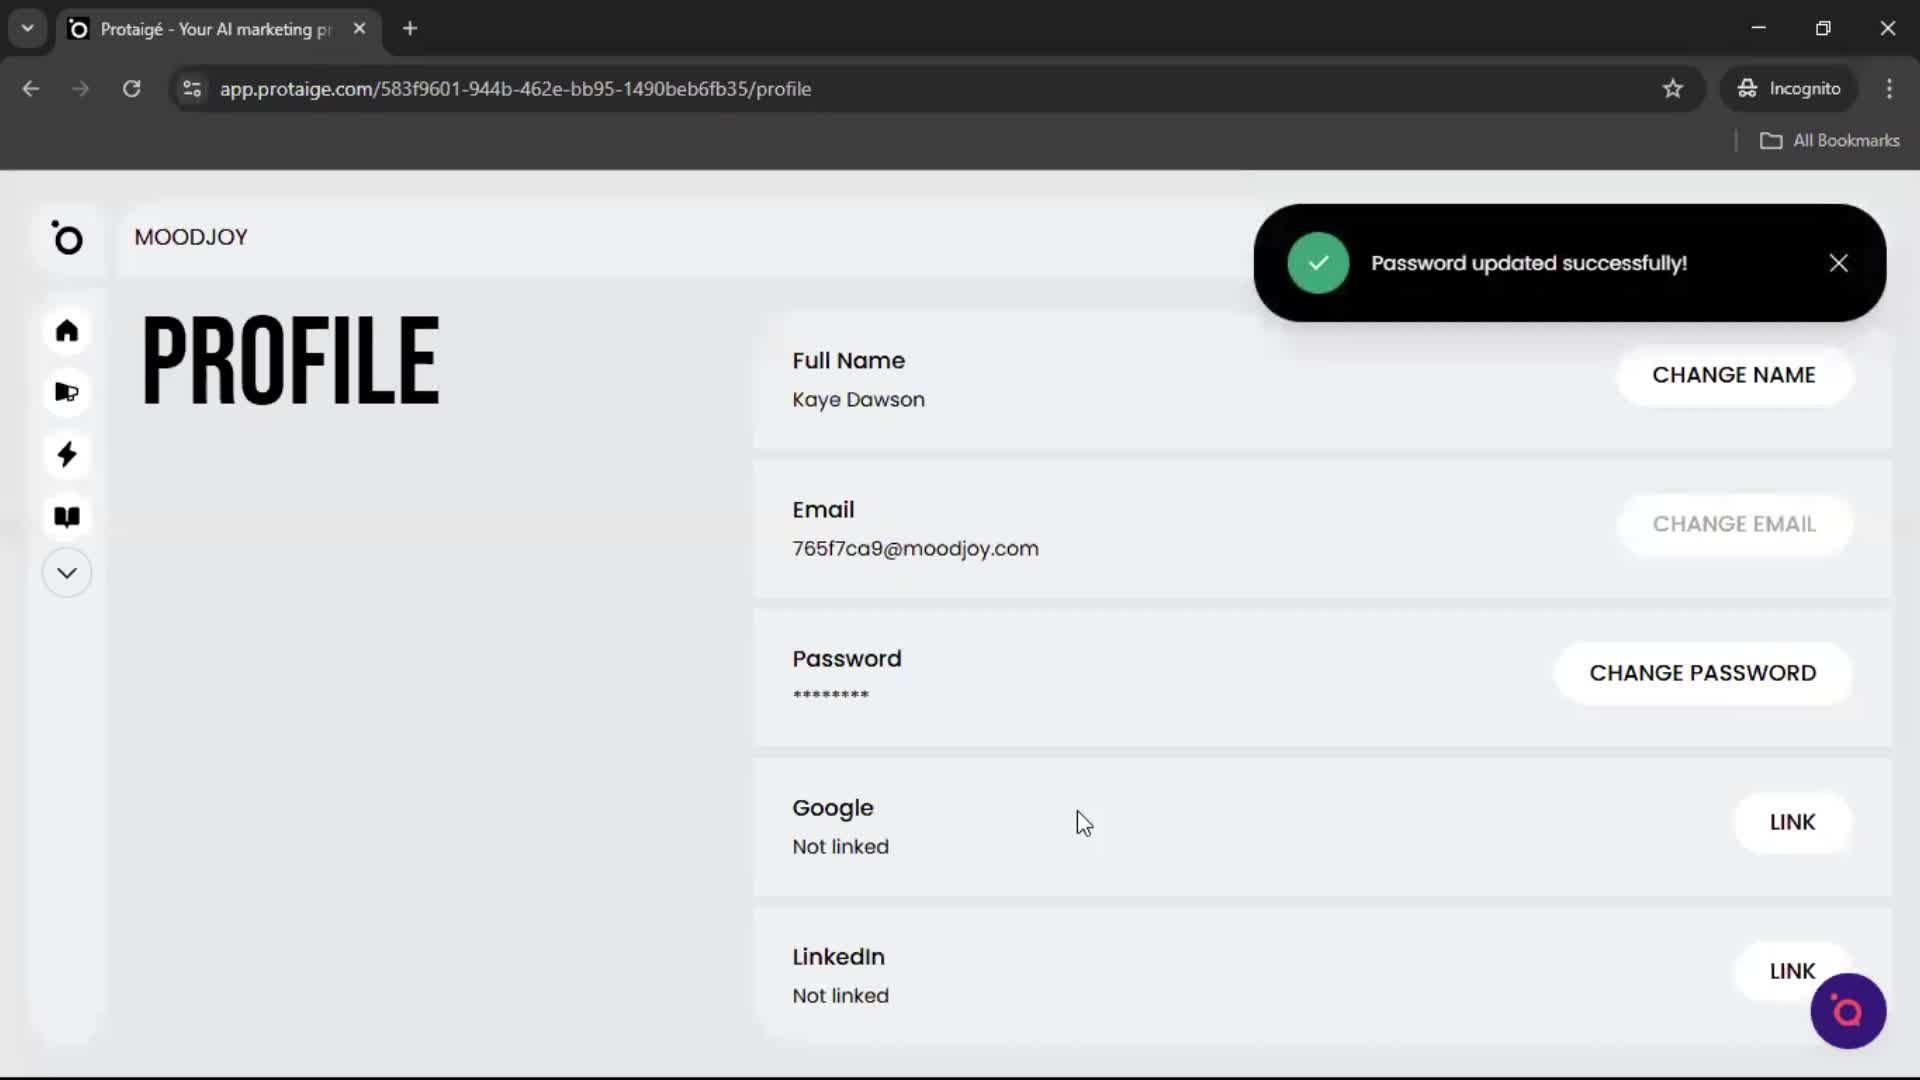The width and height of the screenshot is (1920, 1080).
Task: Open All Bookmarks
Action: [1832, 140]
